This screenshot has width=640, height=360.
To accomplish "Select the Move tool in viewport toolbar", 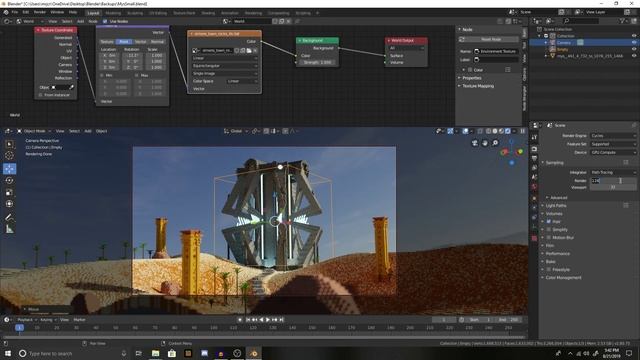I will click(9, 169).
